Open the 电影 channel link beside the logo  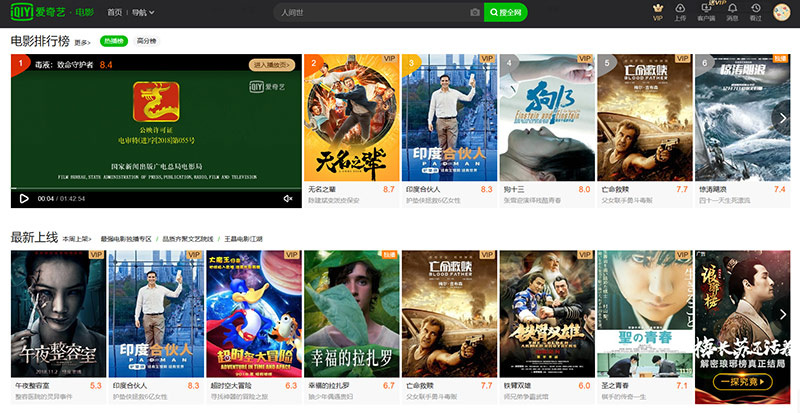[x=85, y=12]
